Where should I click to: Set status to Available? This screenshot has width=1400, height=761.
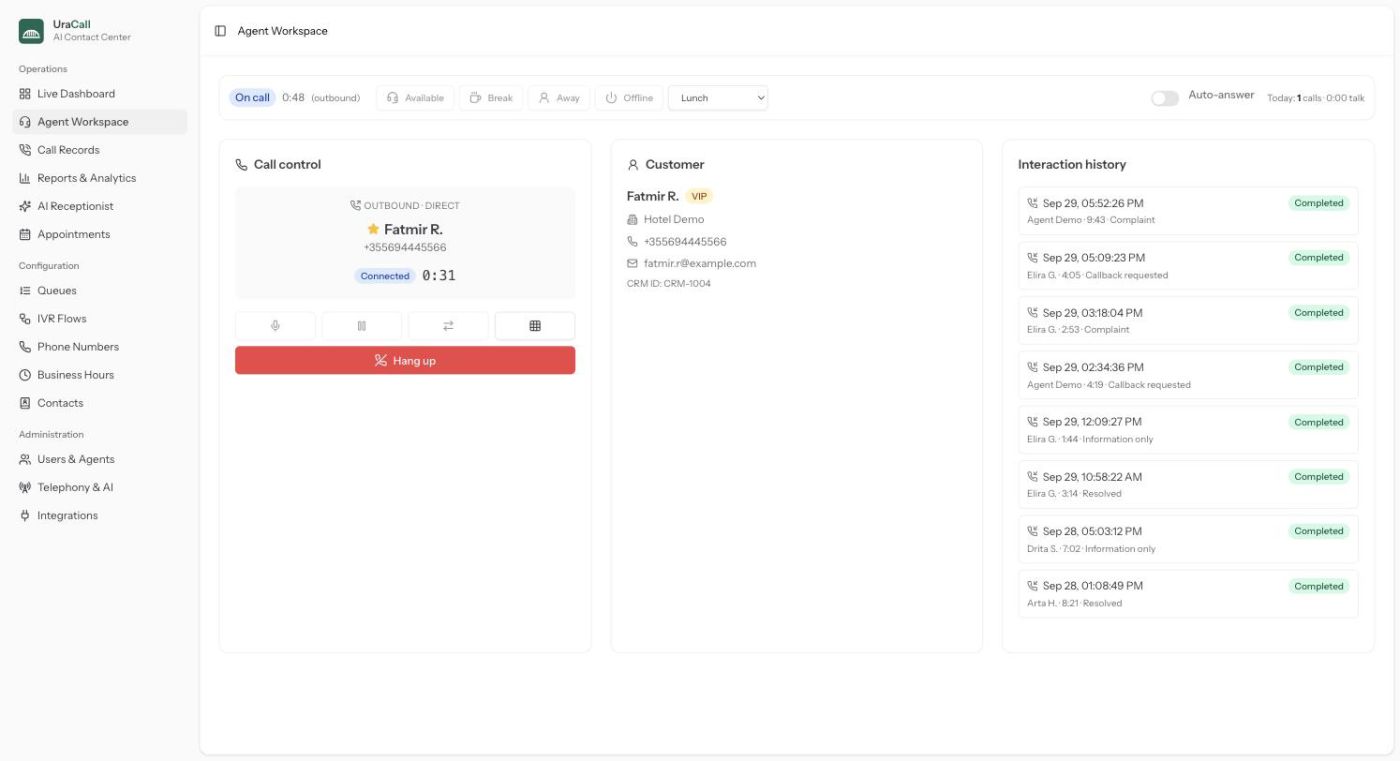click(x=415, y=98)
